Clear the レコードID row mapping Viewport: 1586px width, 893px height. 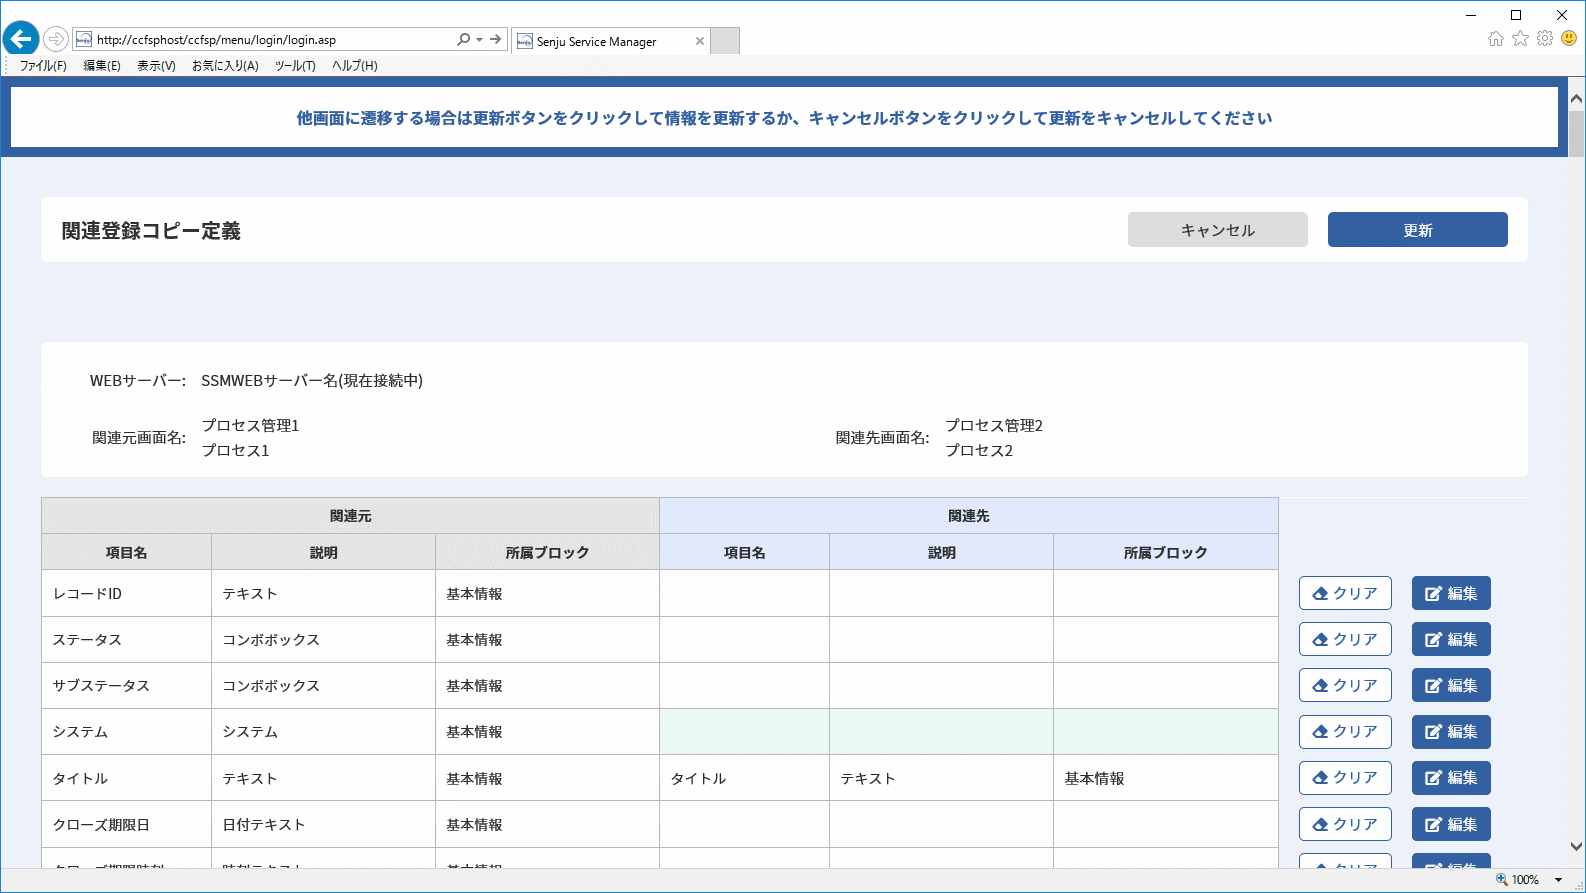1345,593
